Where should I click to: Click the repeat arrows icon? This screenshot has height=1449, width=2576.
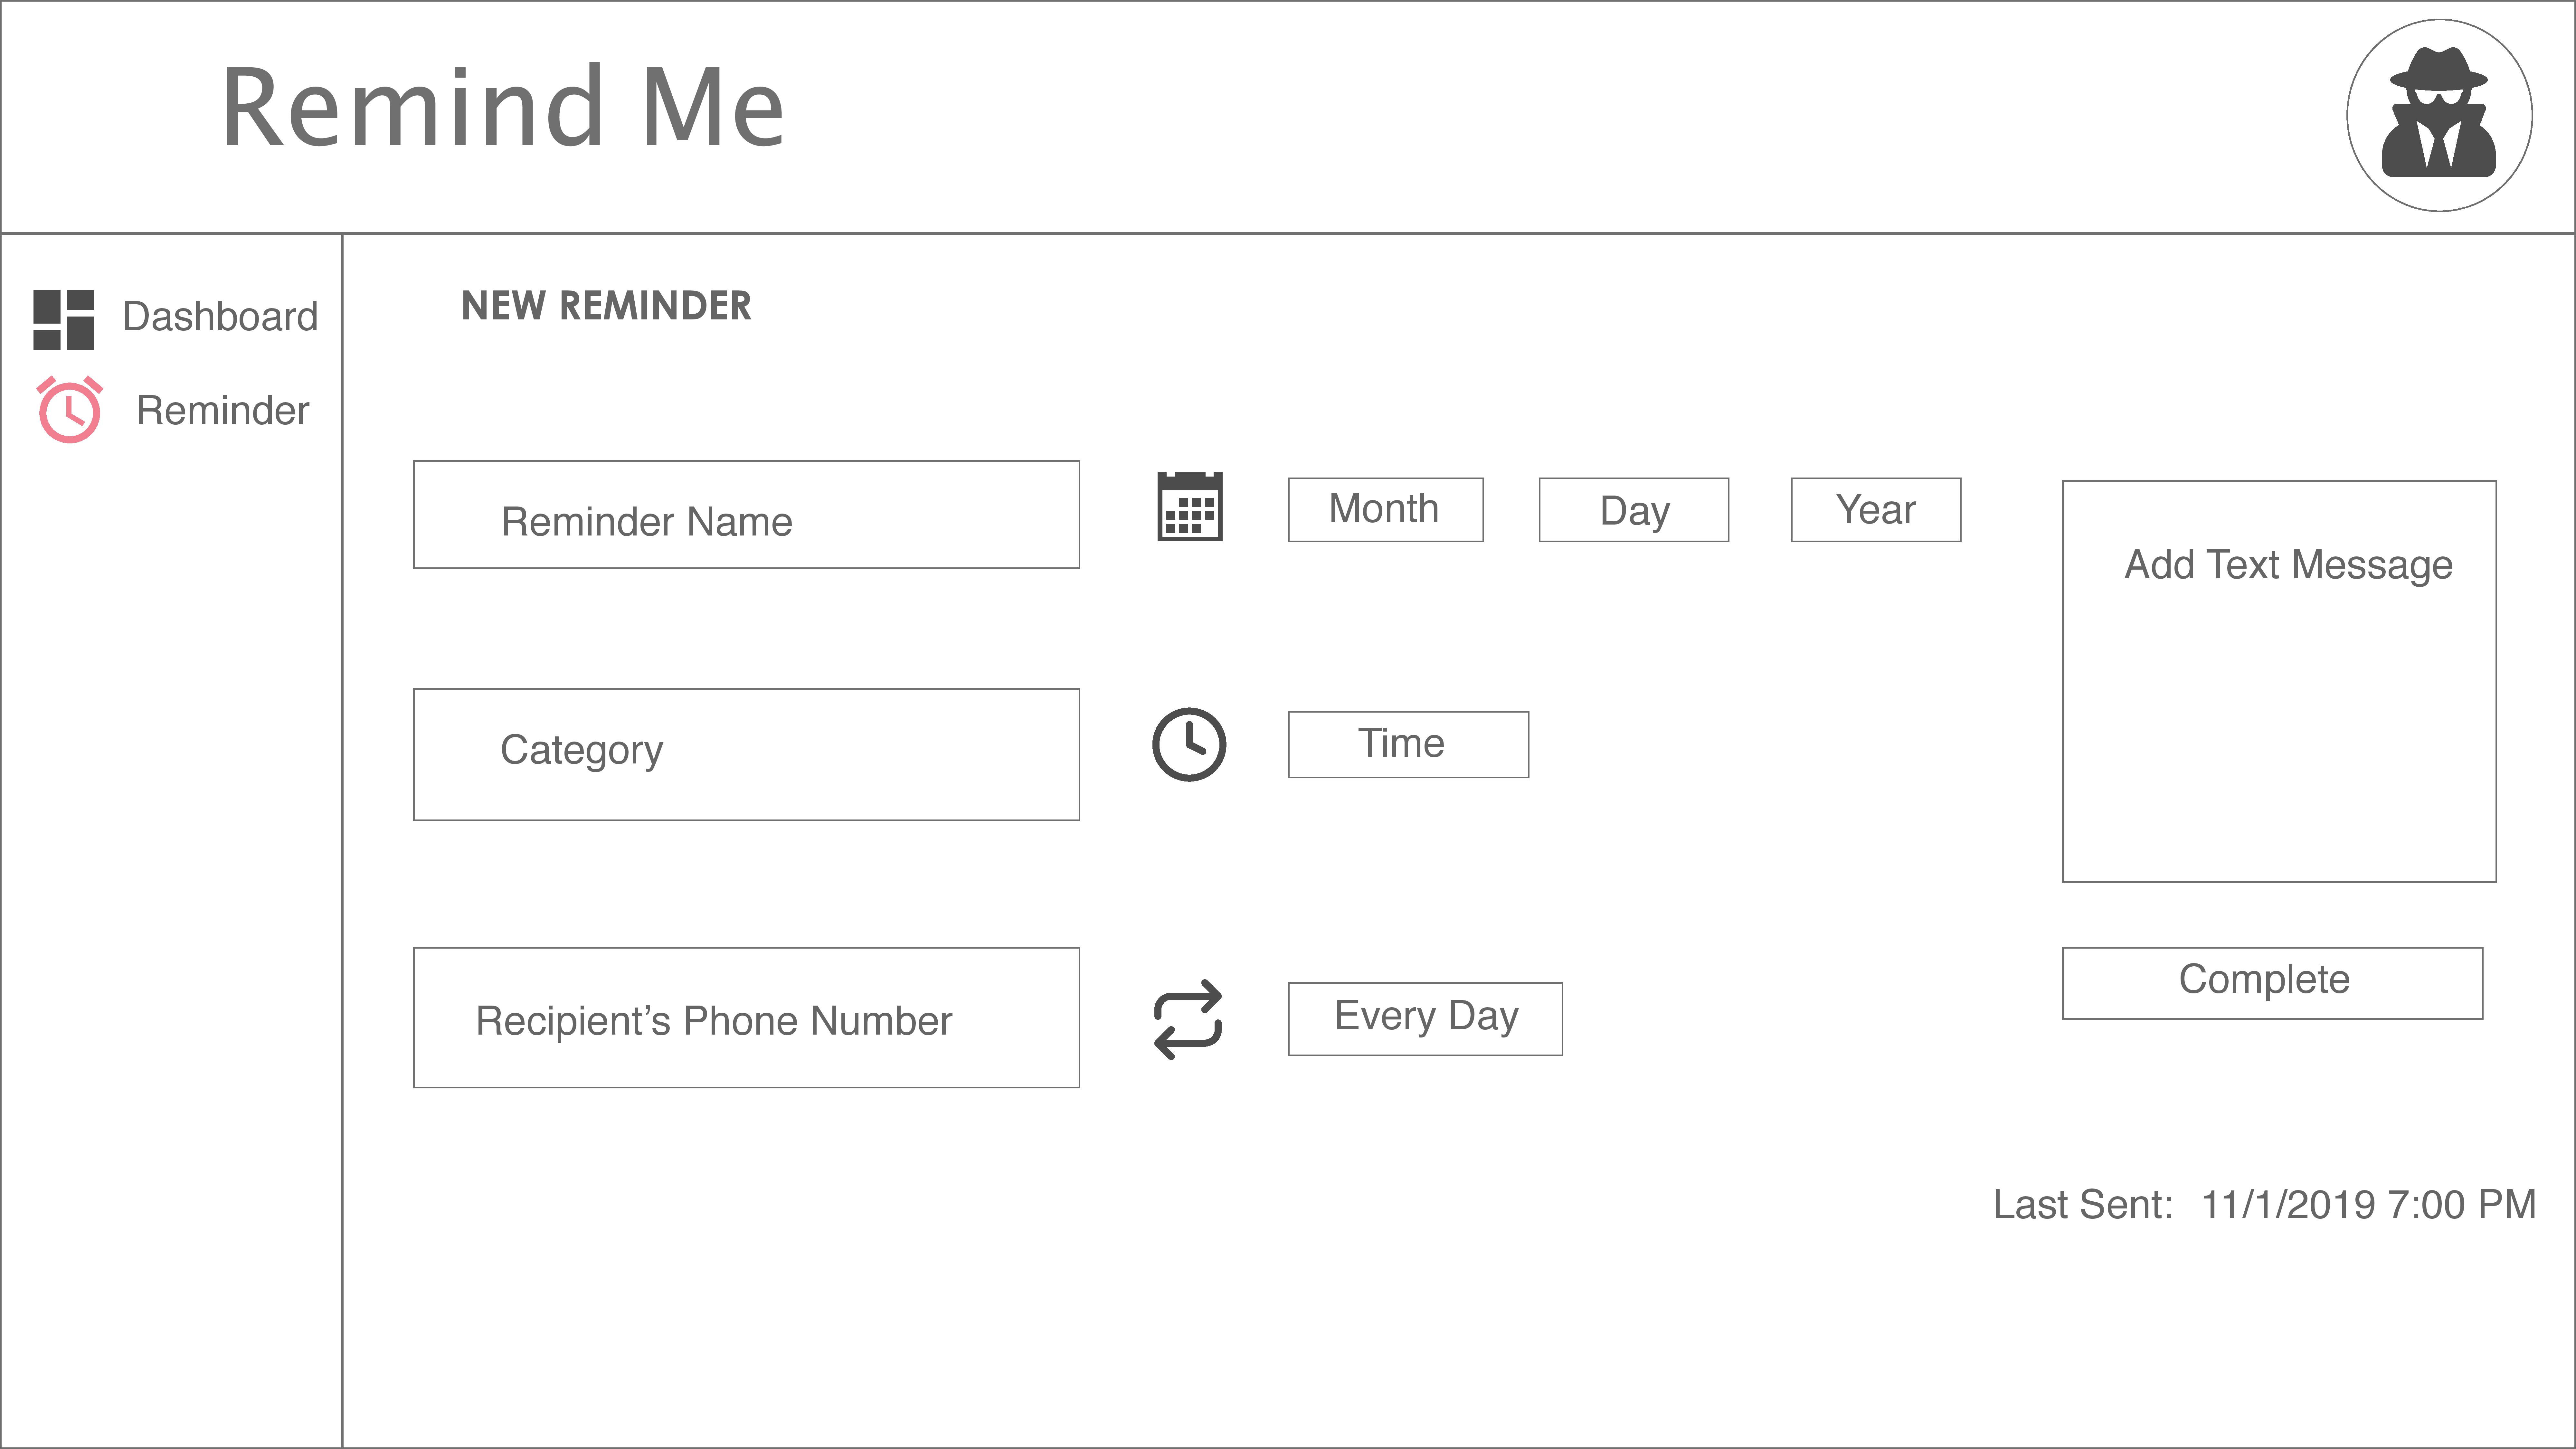pyautogui.click(x=1188, y=1019)
